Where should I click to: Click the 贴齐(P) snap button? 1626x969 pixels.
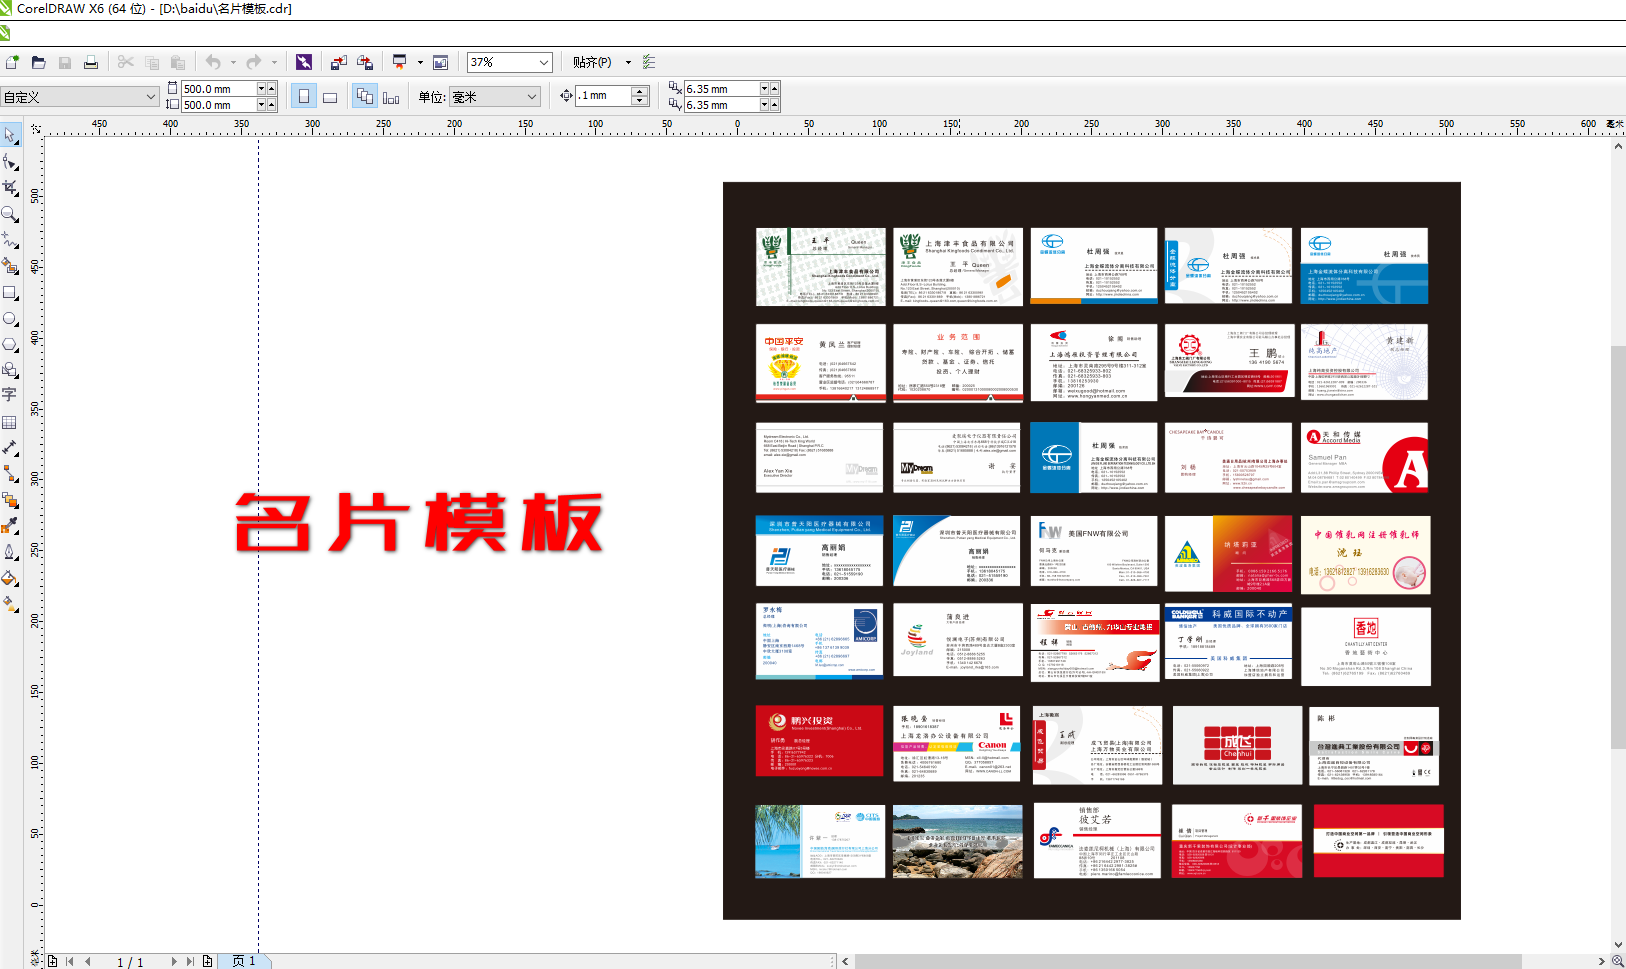coord(592,62)
